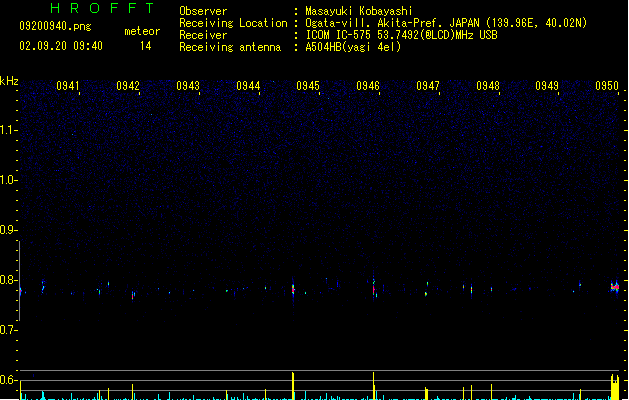
Task: Click time marker 0948
Action: (x=488, y=86)
